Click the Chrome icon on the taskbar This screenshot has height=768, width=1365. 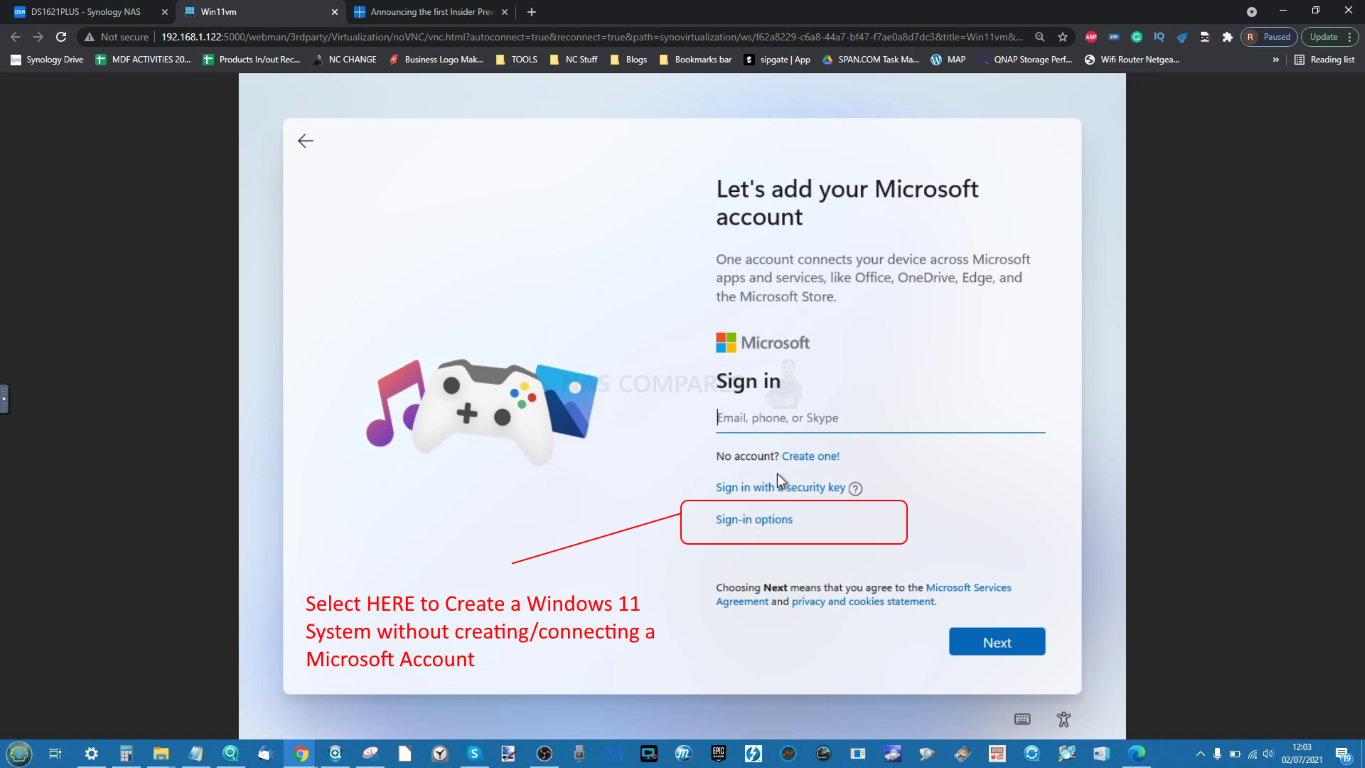(x=300, y=753)
